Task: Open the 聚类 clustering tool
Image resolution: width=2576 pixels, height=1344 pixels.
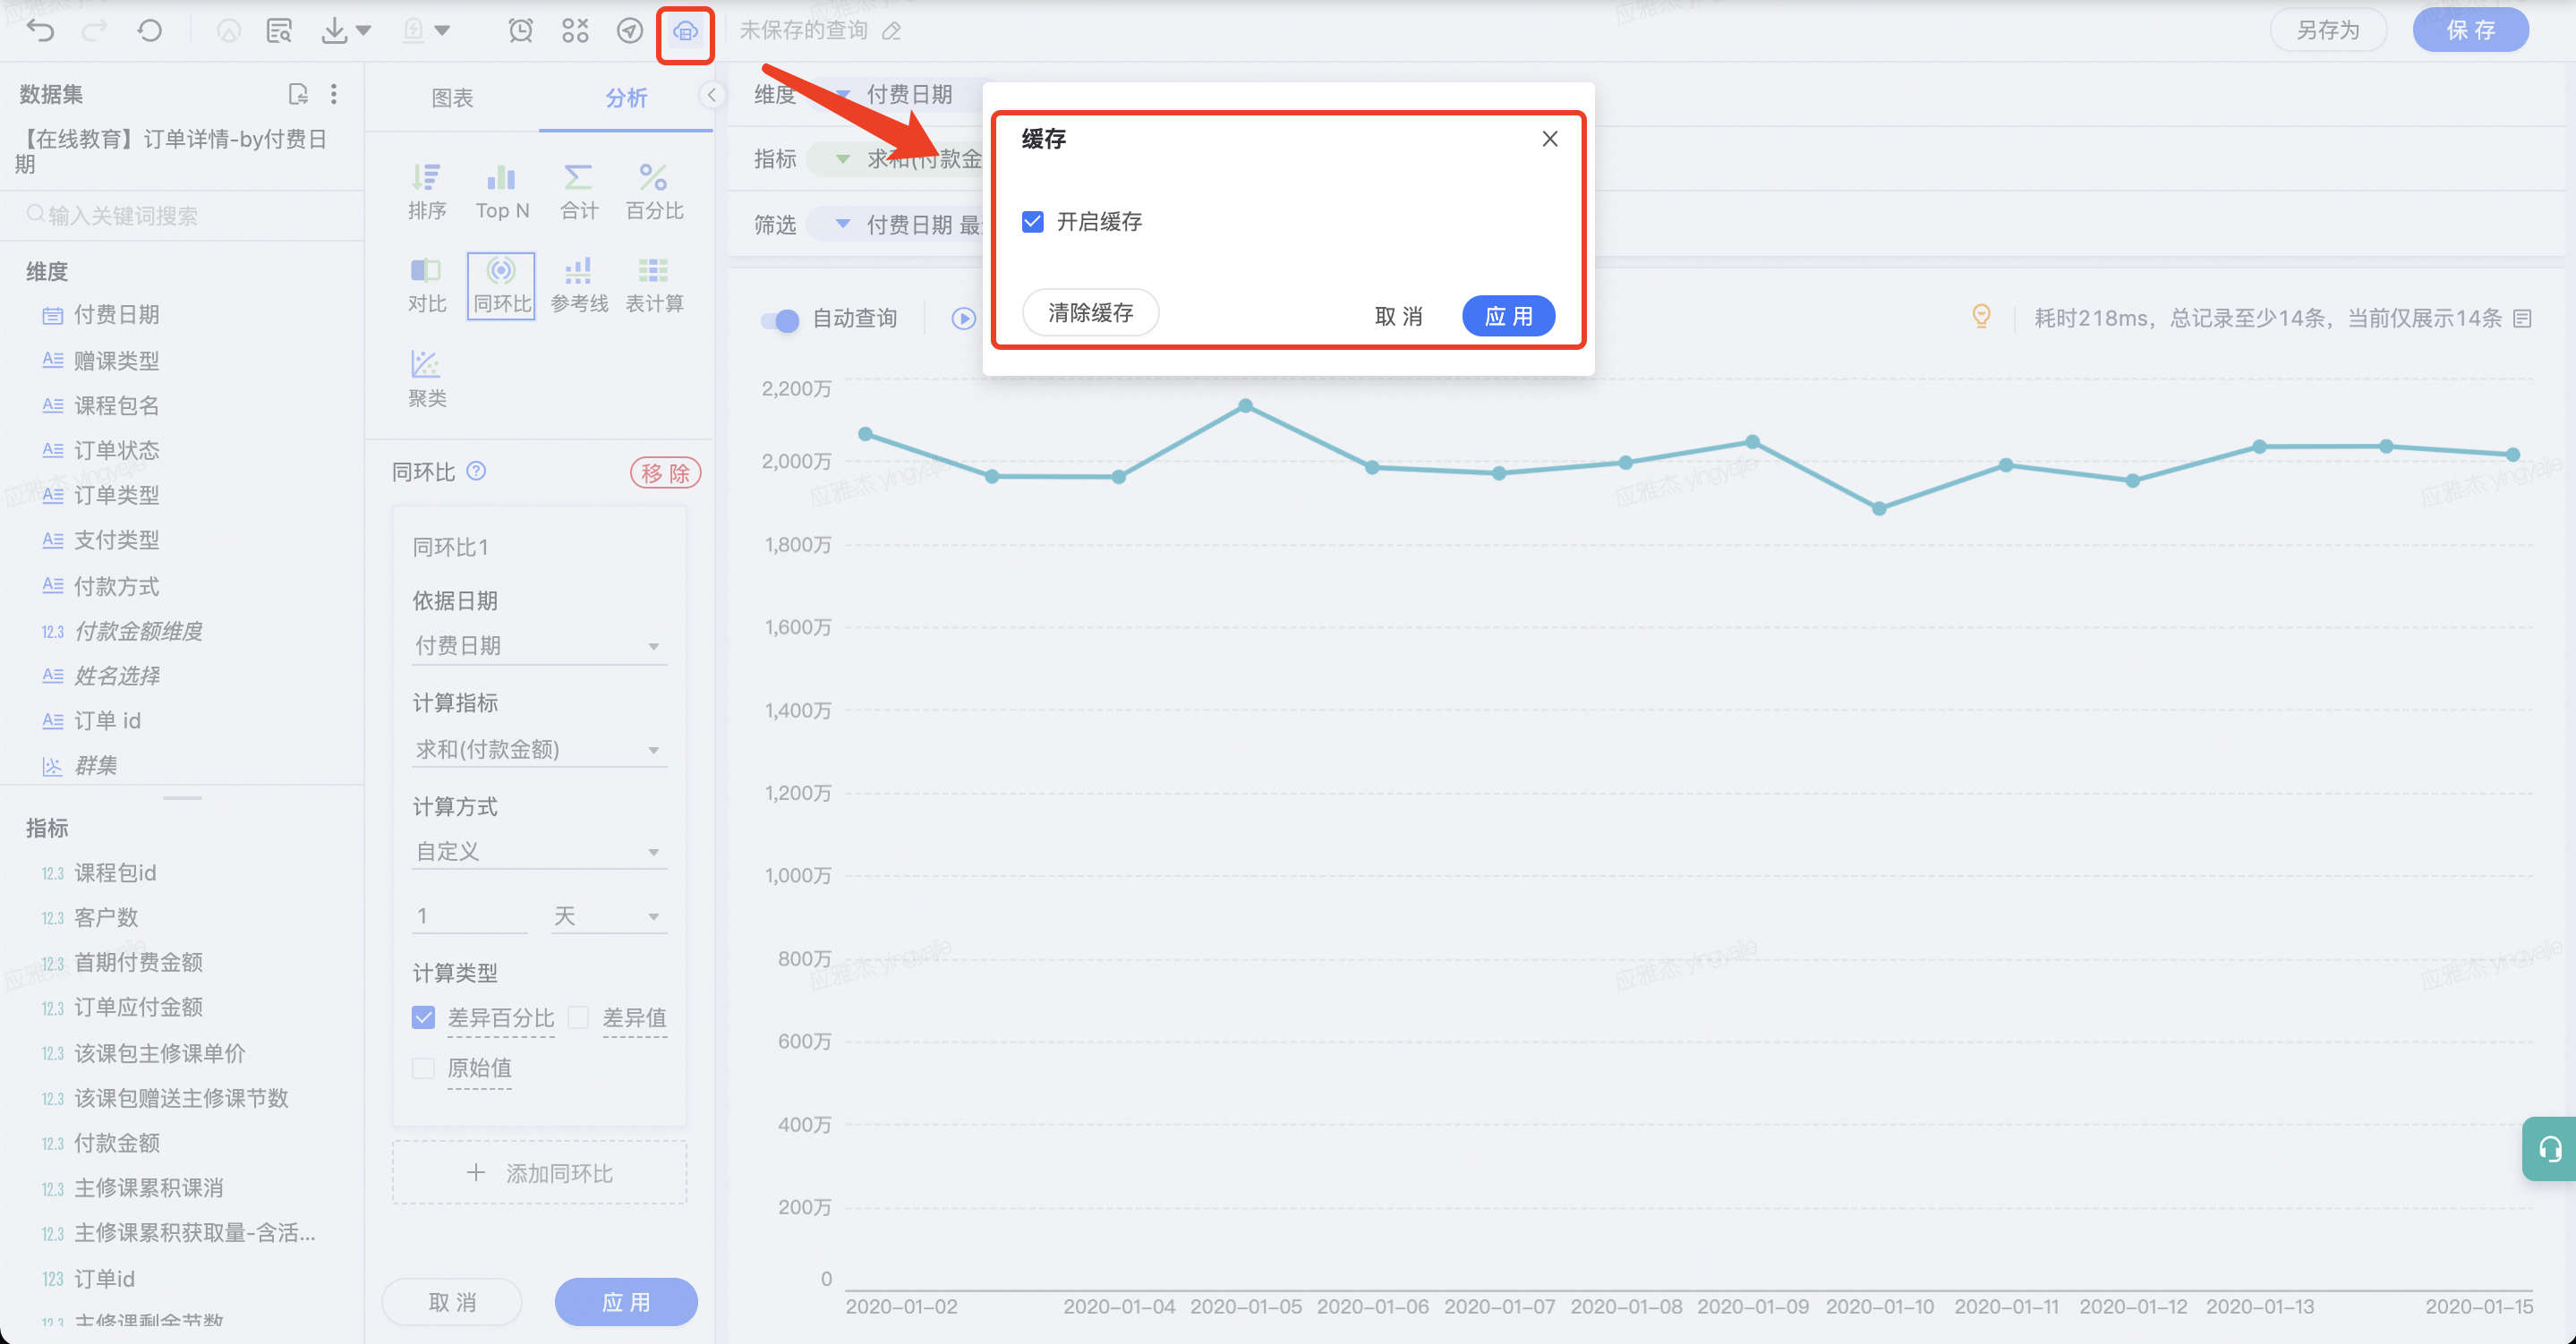Action: click(x=427, y=378)
